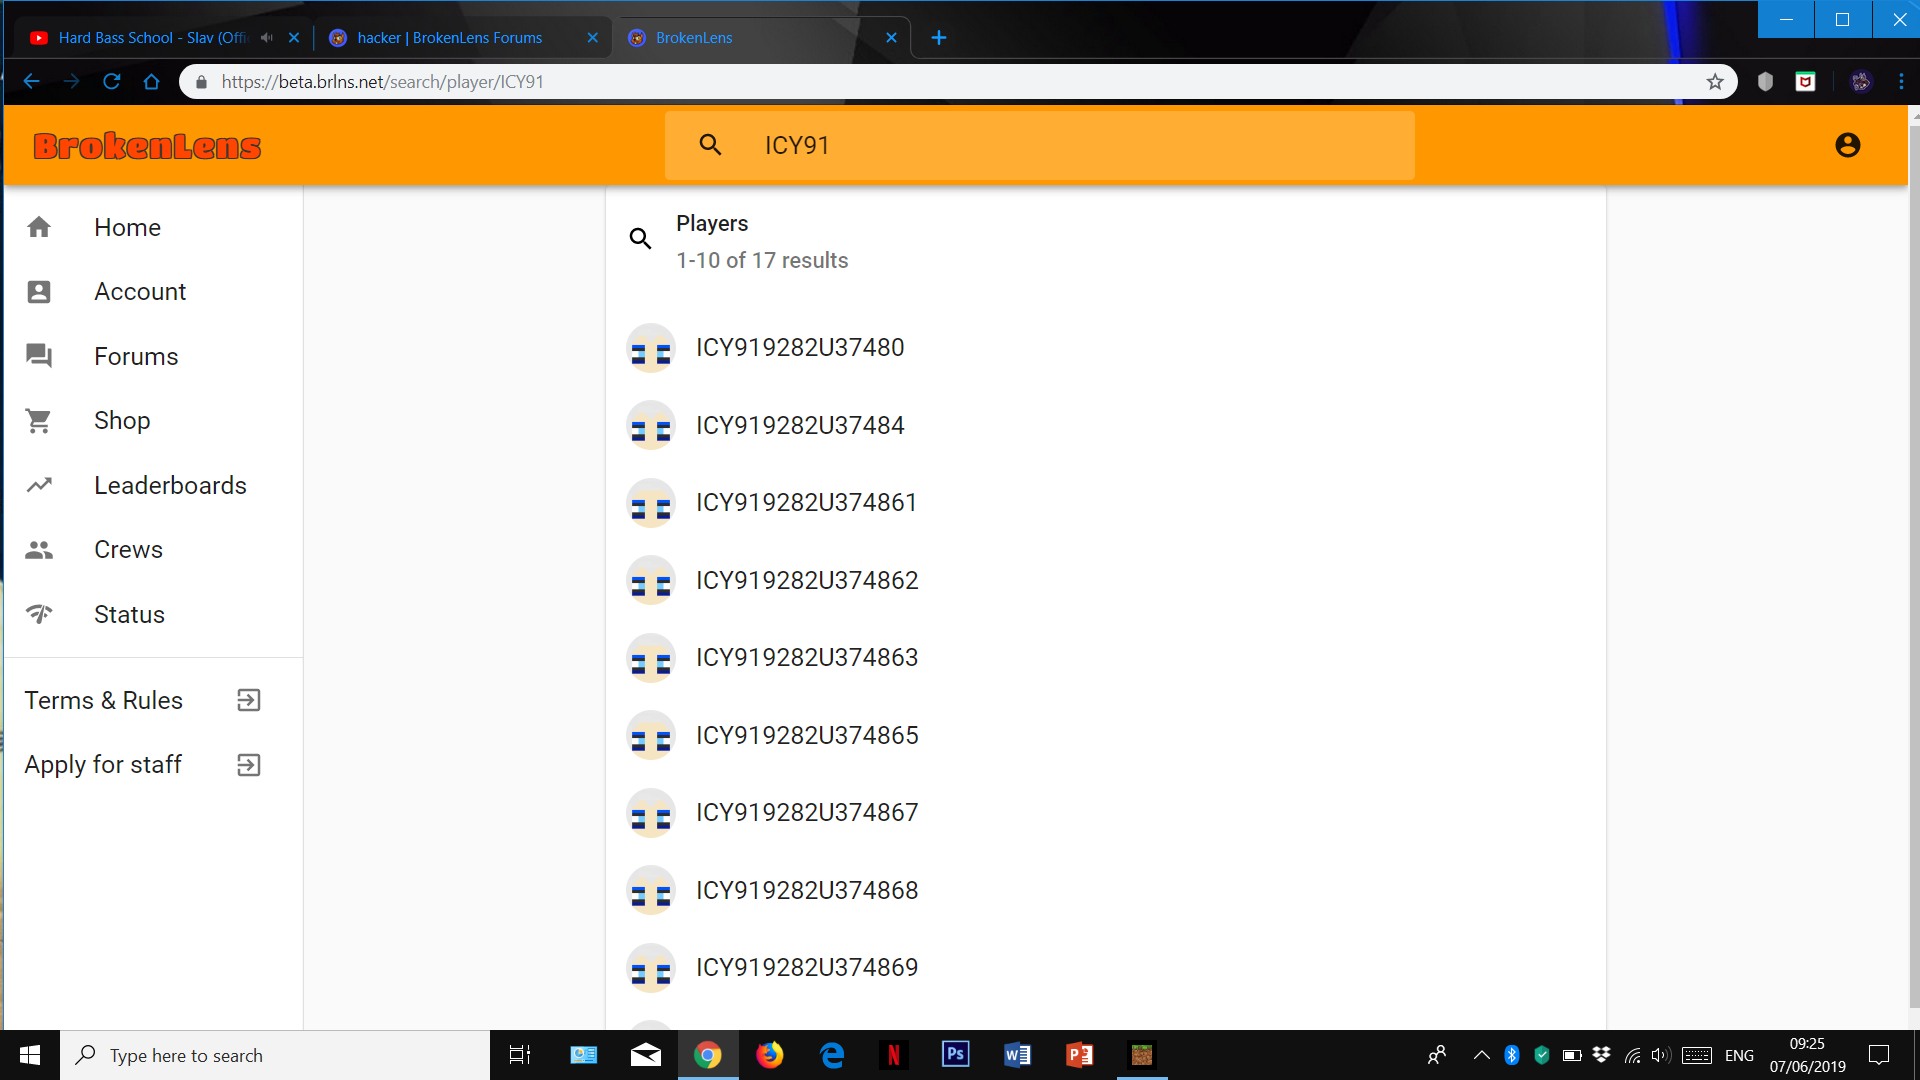Open the Apply for staff link
1920x1080 pixels.
point(154,765)
